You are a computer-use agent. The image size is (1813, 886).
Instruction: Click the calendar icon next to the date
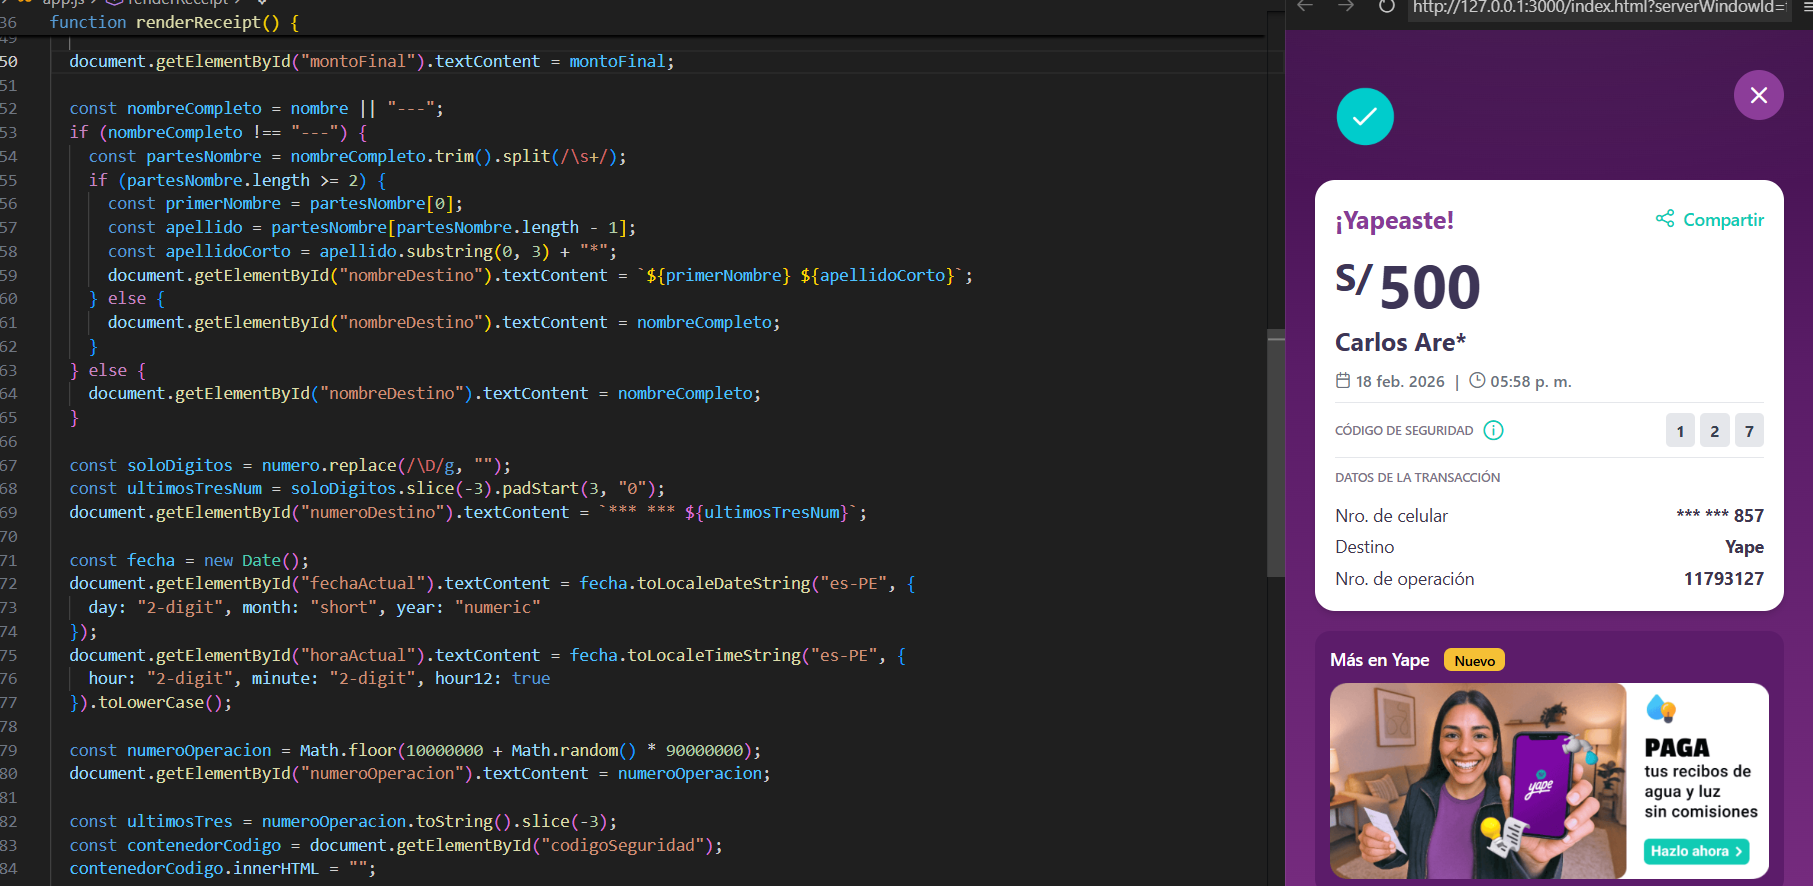1343,381
